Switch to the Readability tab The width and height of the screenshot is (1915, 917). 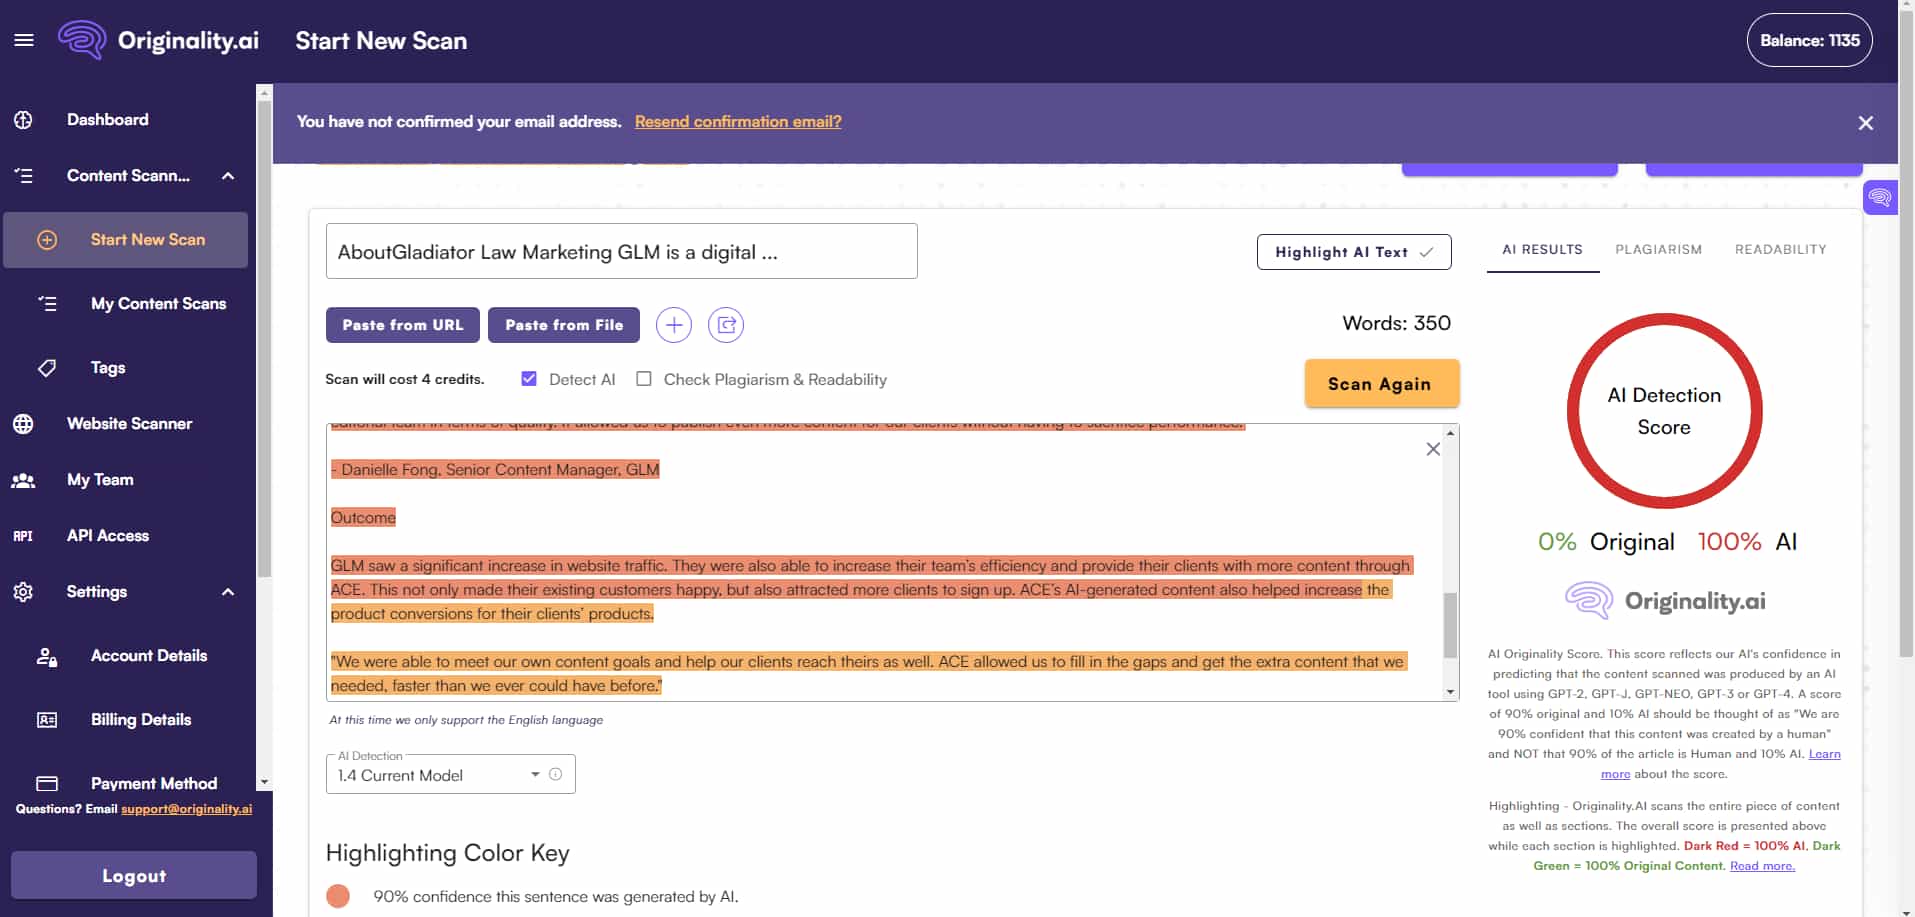(1781, 249)
